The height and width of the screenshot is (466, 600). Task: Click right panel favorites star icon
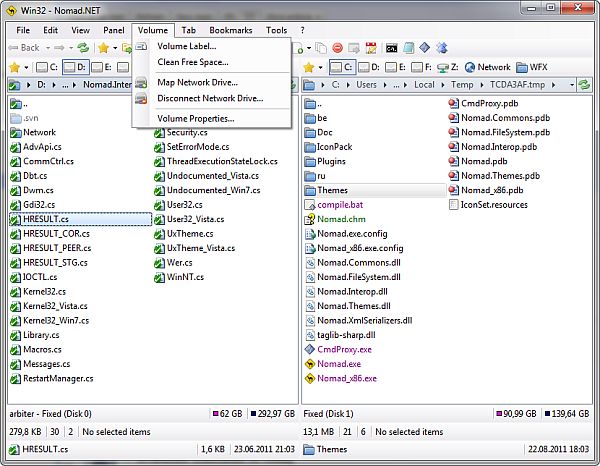click(x=309, y=68)
